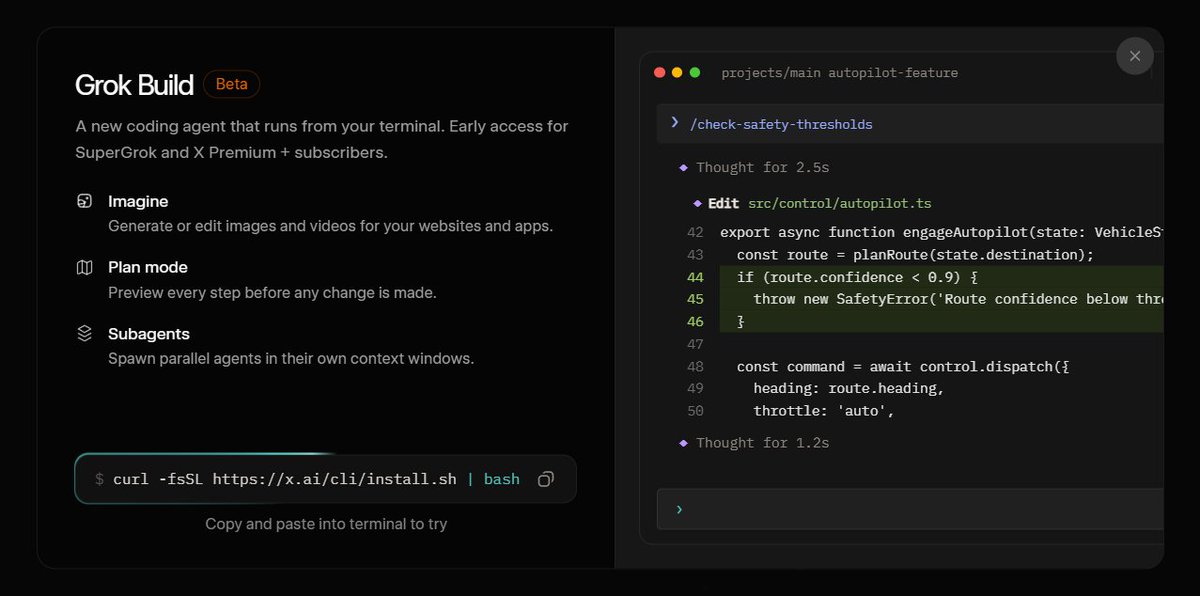The image size is (1200, 596).
Task: Click the red terminal window dot
Action: coord(659,73)
